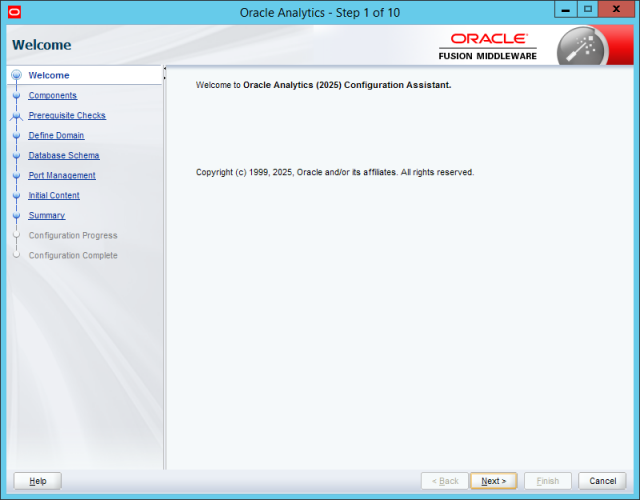Click the Port Management step bullet icon
Screen dimensions: 640x500
16,176
